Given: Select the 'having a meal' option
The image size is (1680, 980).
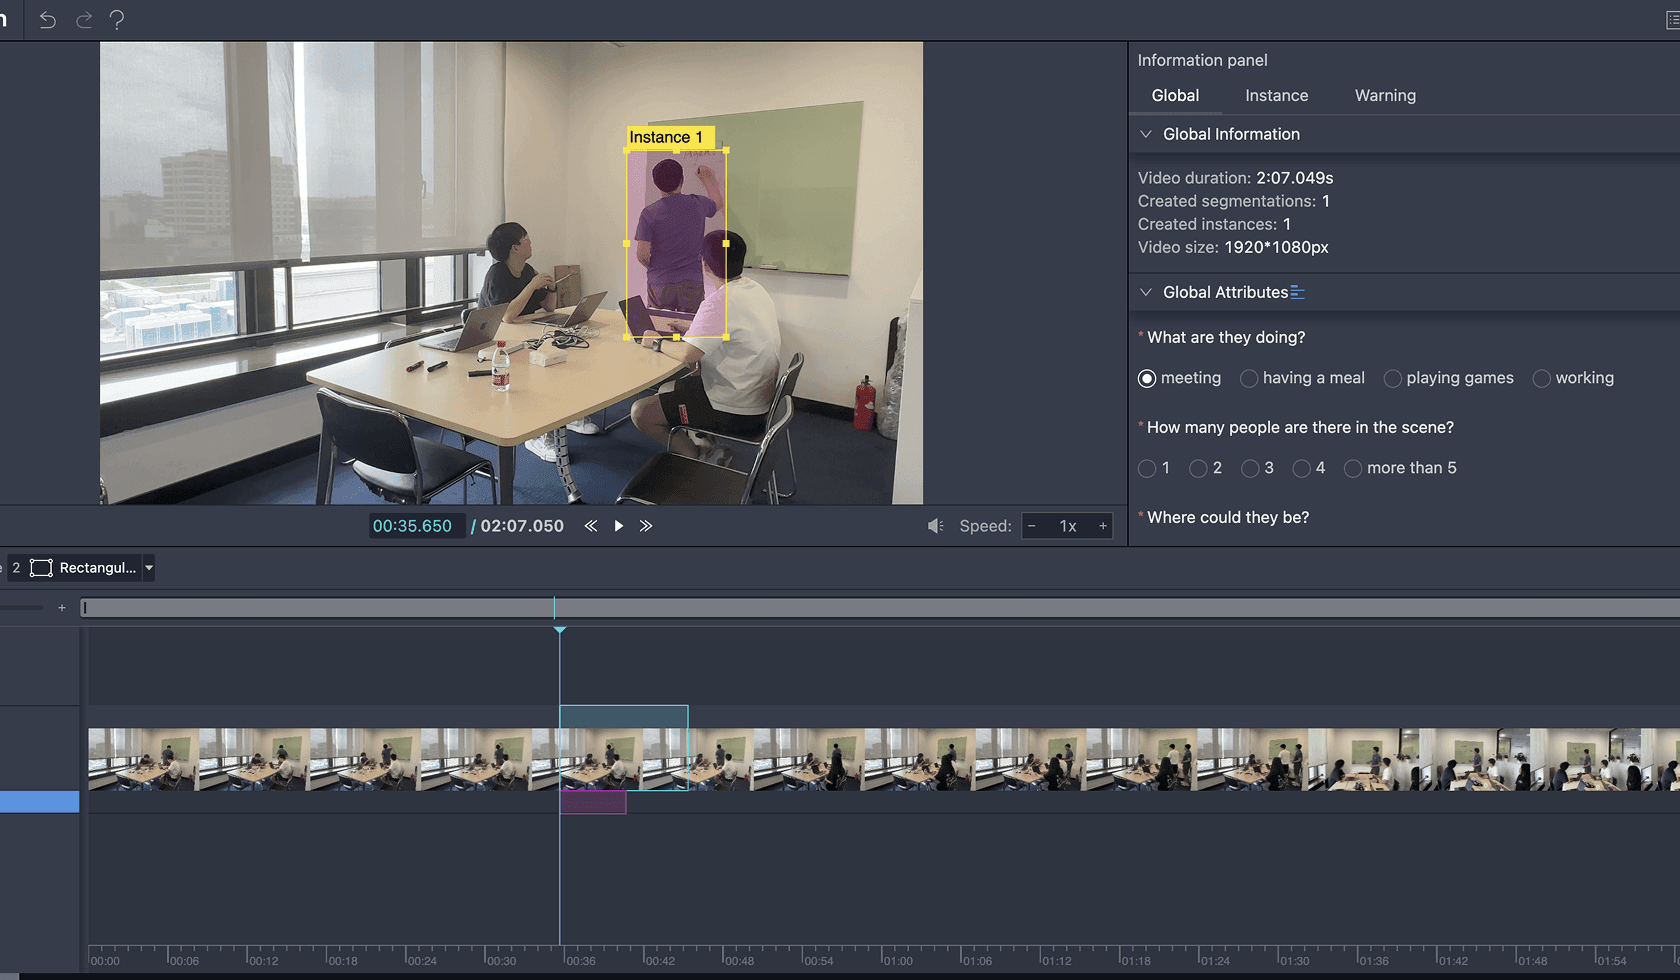Looking at the screenshot, I should coord(1249,378).
